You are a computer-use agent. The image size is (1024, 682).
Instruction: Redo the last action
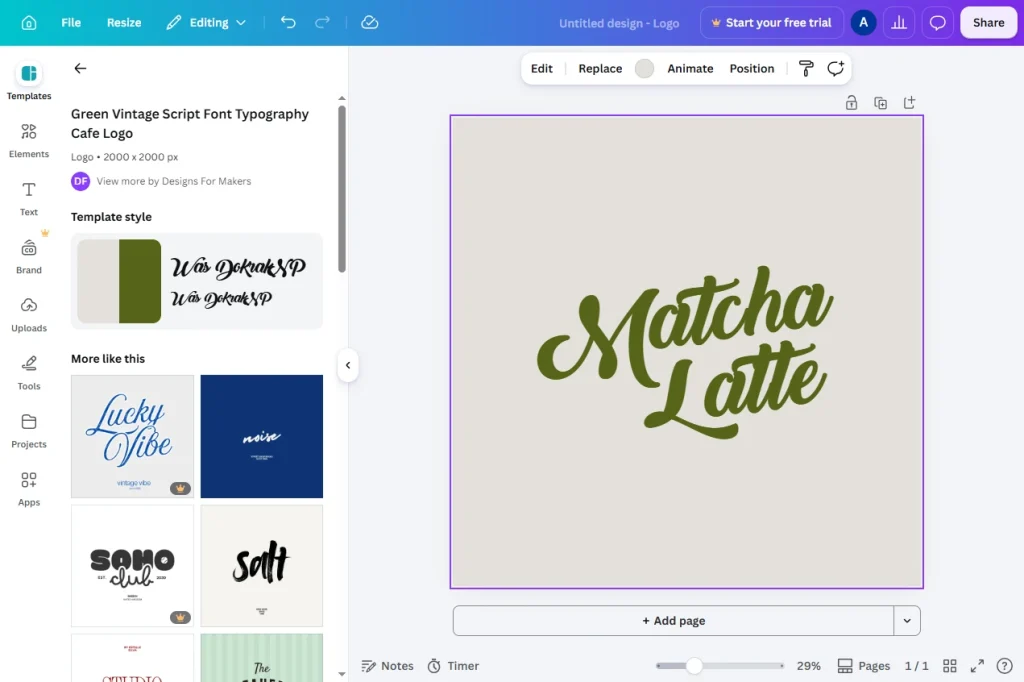pos(323,23)
